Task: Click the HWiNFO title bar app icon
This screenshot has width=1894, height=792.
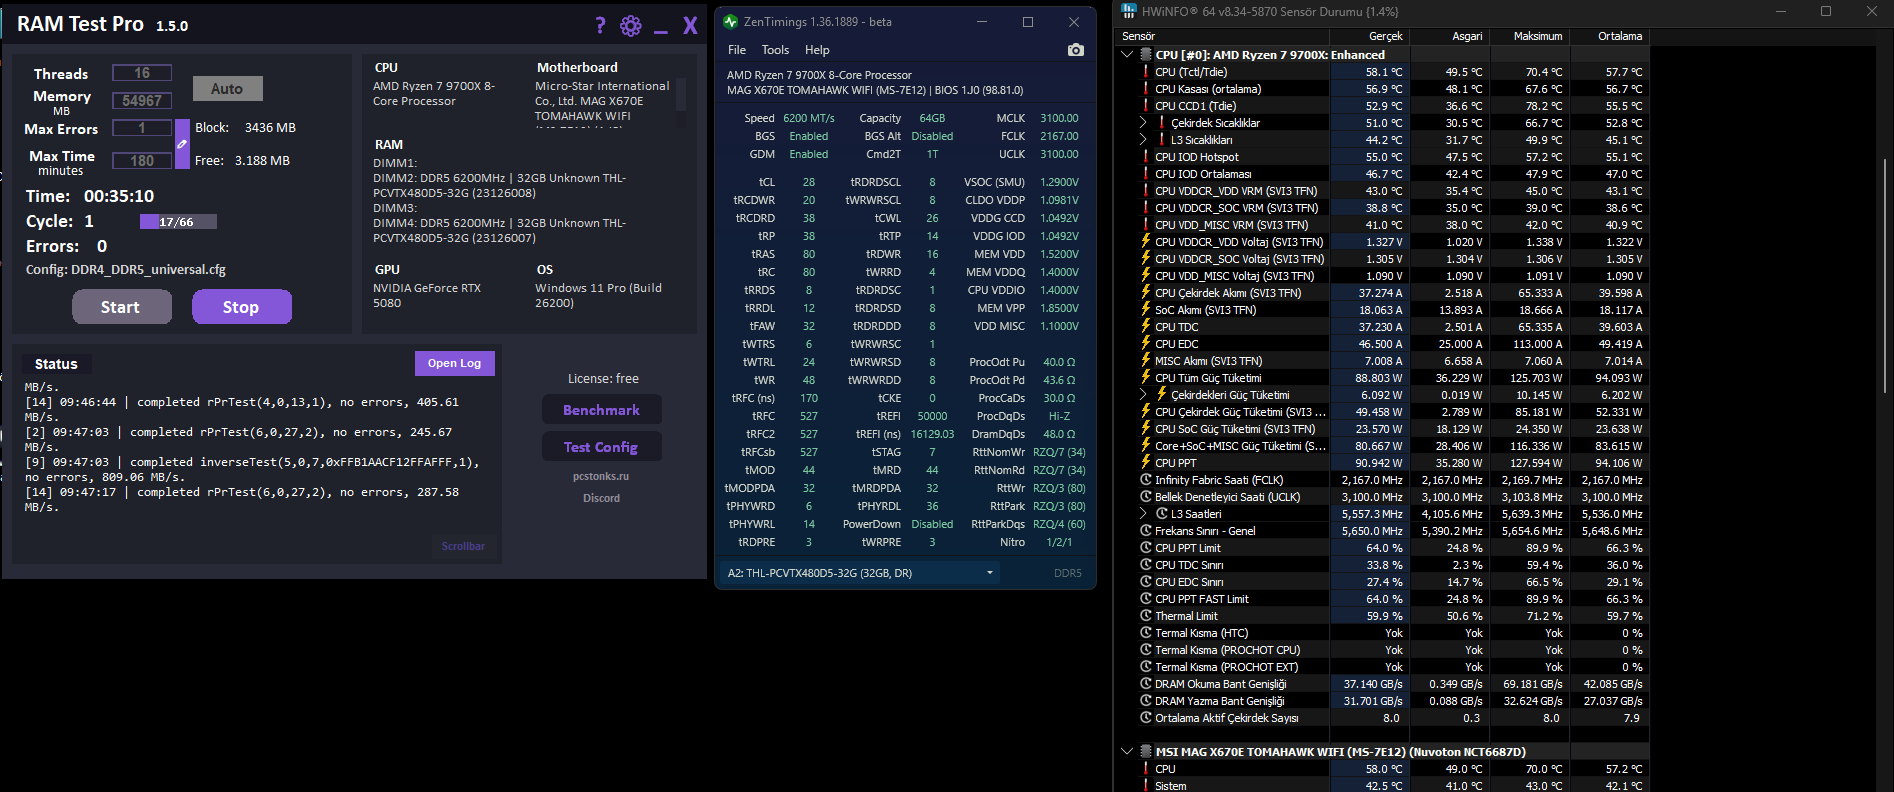Action: pos(1129,11)
